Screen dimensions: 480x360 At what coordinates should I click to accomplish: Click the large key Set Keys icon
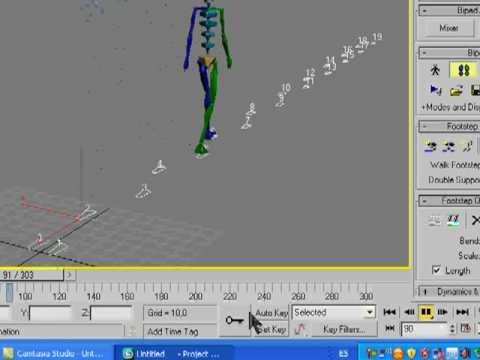pyautogui.click(x=234, y=320)
